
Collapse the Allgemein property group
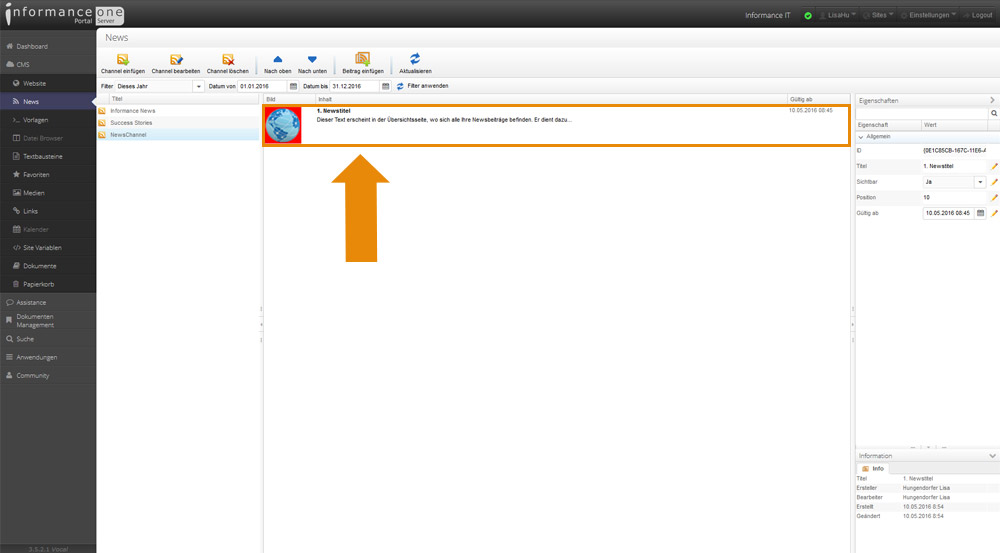(862, 136)
